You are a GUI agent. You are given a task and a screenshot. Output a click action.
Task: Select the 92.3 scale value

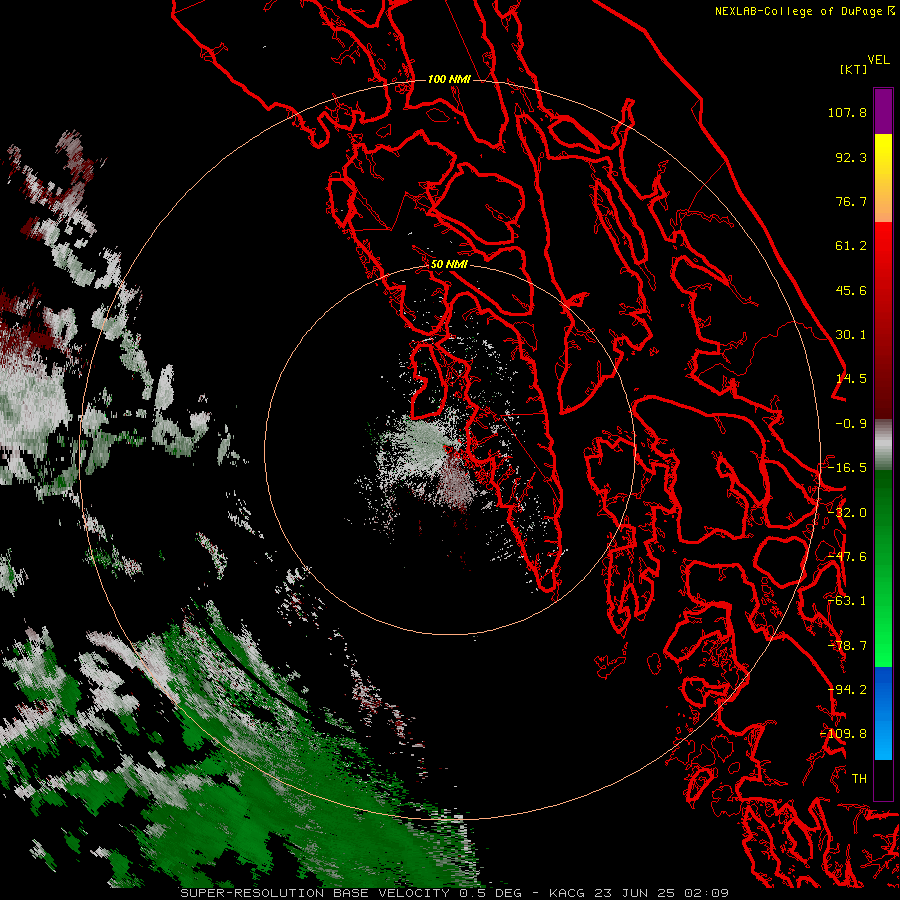(x=851, y=157)
